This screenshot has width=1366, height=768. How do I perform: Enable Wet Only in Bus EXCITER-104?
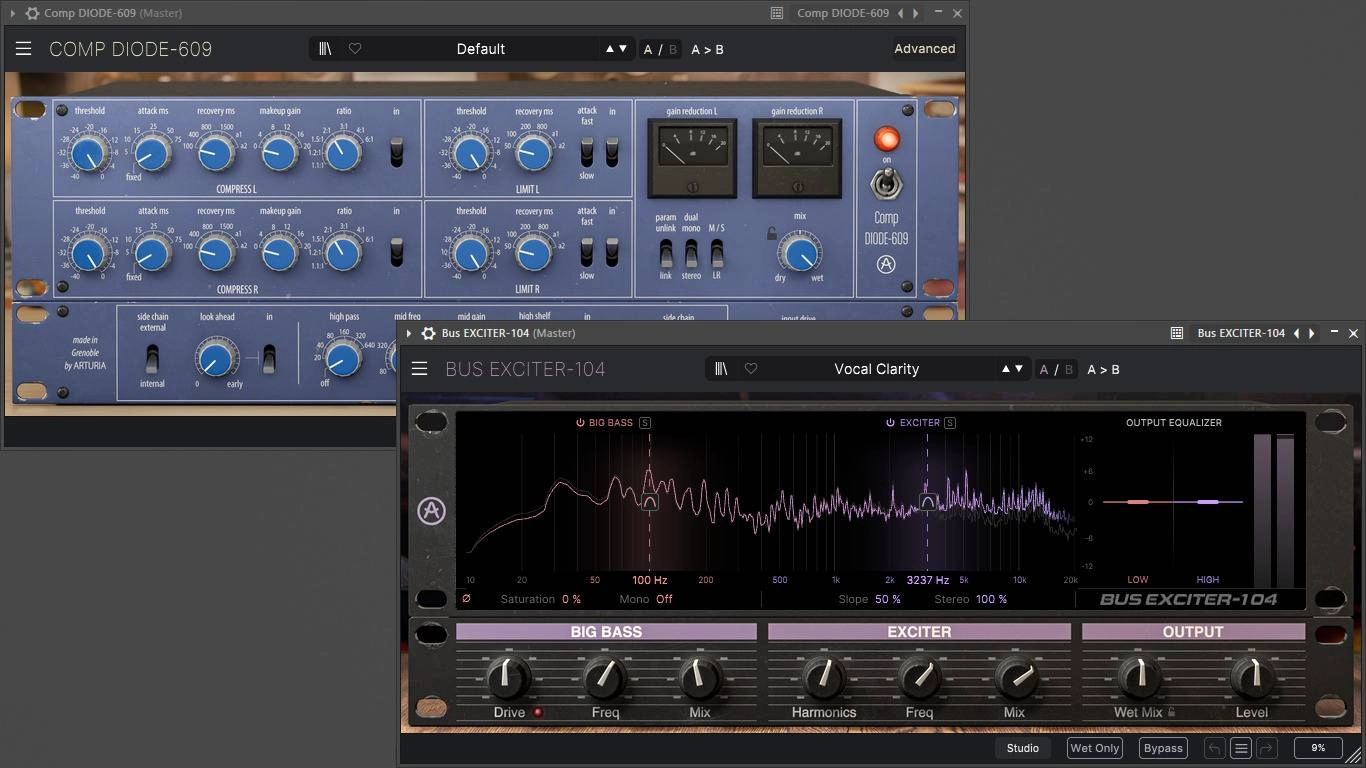pyautogui.click(x=1095, y=748)
